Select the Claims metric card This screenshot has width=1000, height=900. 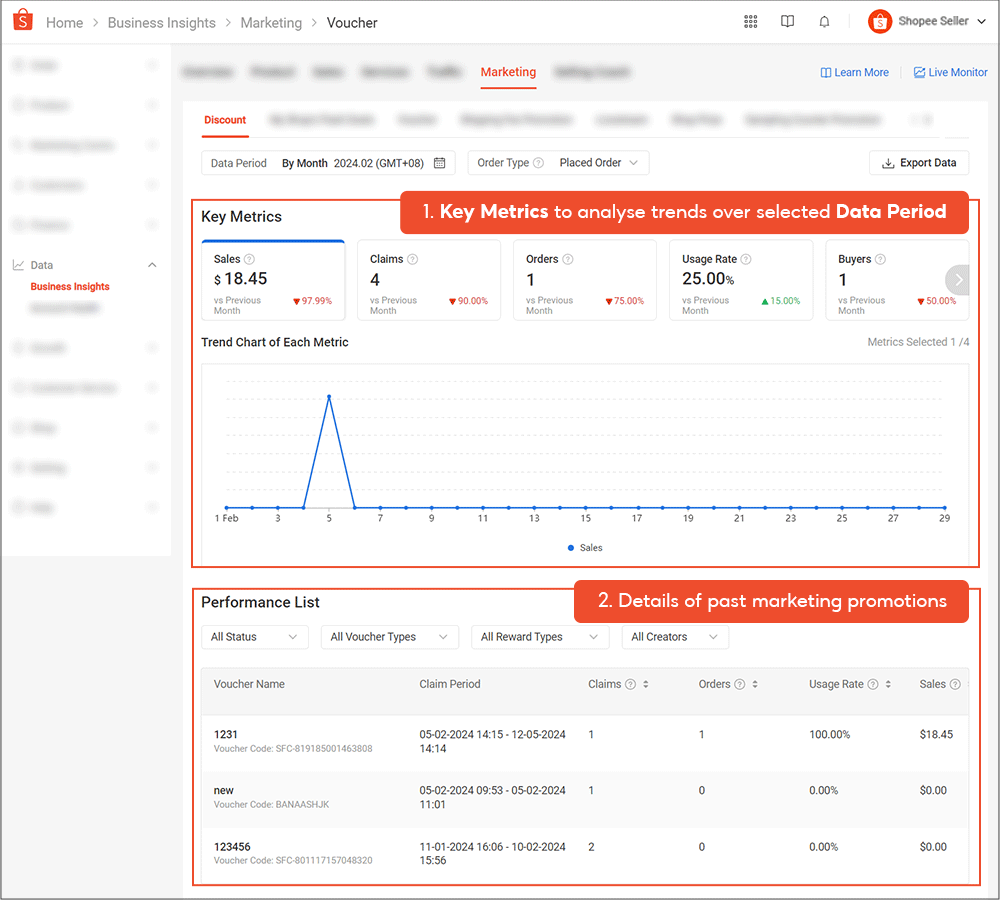429,280
